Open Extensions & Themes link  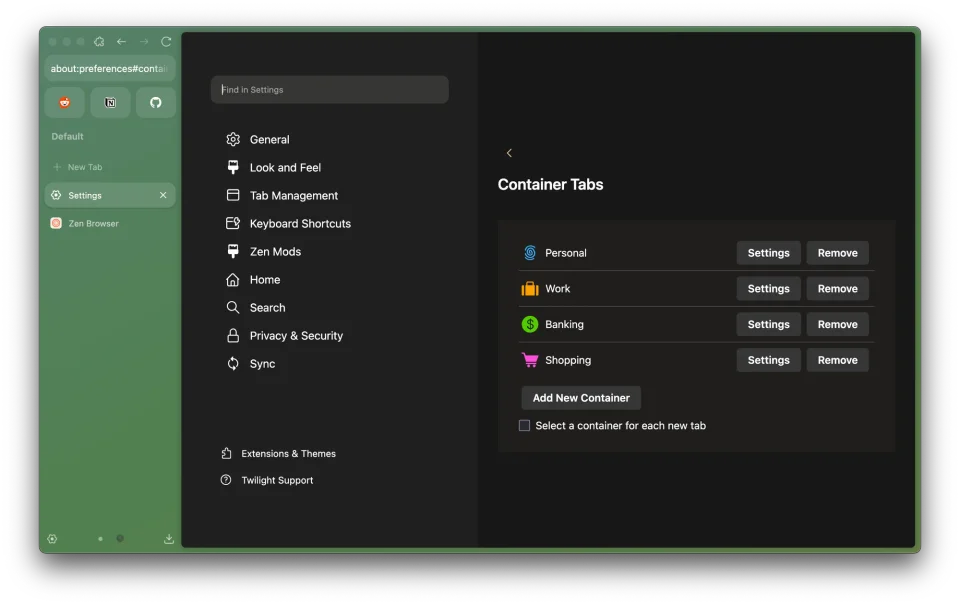[x=279, y=454]
